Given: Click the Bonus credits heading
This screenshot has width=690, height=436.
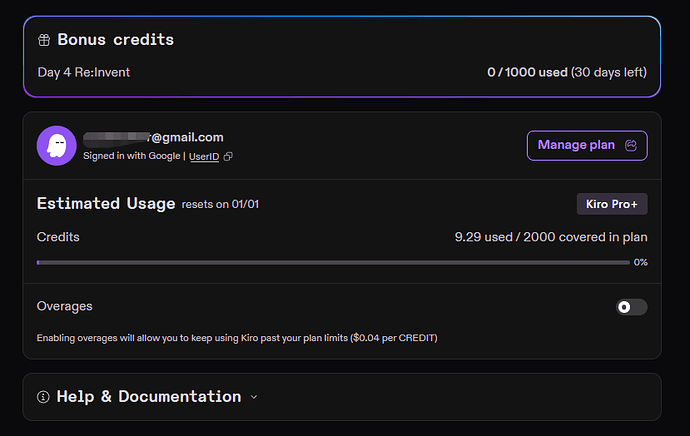Looking at the screenshot, I should 116,40.
